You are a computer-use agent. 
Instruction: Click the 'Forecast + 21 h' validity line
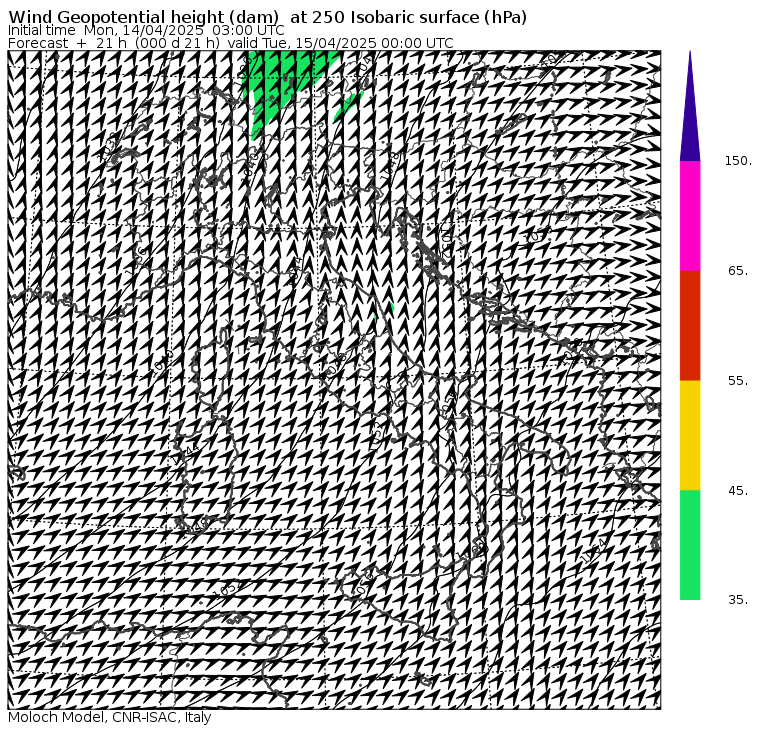click(231, 43)
